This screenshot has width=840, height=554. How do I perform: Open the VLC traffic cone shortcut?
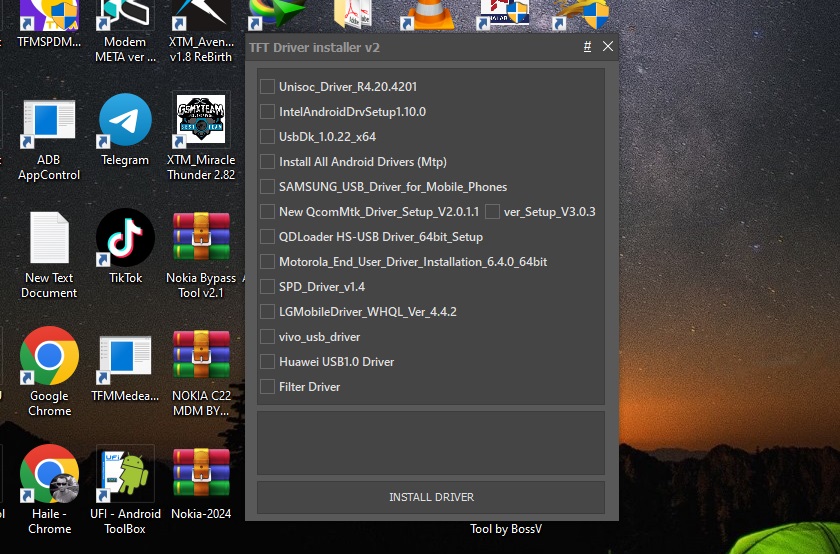[430, 14]
